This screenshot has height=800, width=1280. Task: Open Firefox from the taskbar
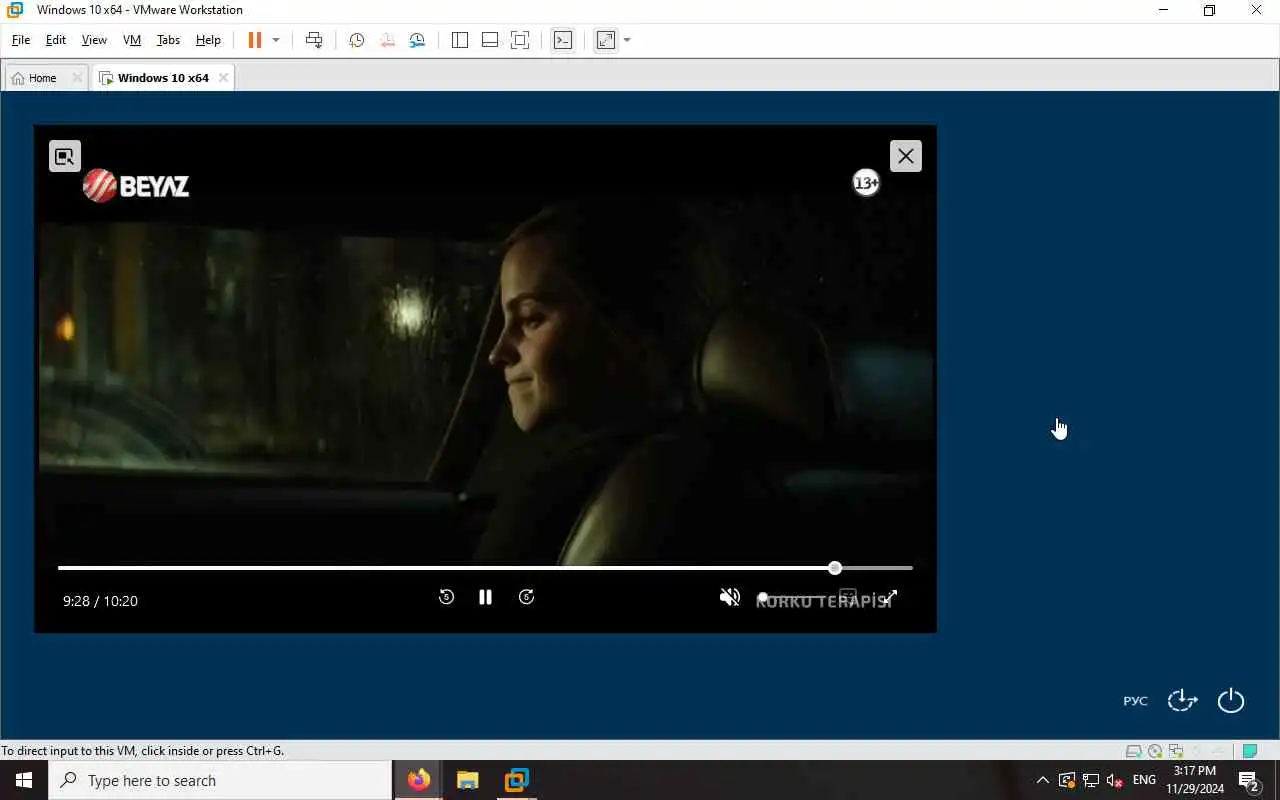pos(419,780)
